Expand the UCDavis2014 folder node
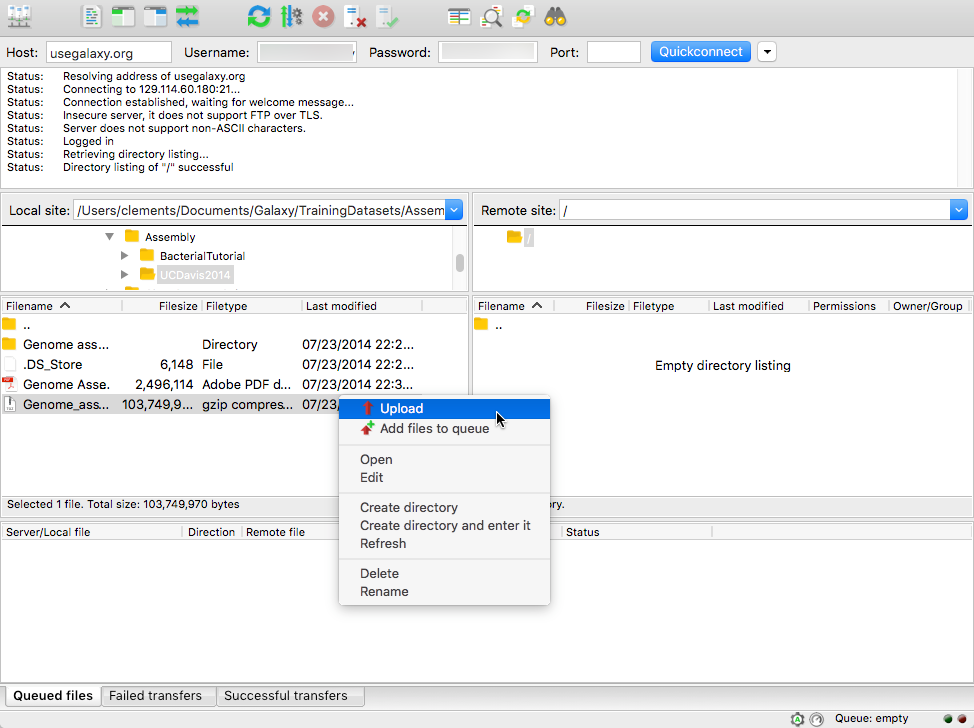Viewport: 974px width, 728px height. click(x=124, y=274)
